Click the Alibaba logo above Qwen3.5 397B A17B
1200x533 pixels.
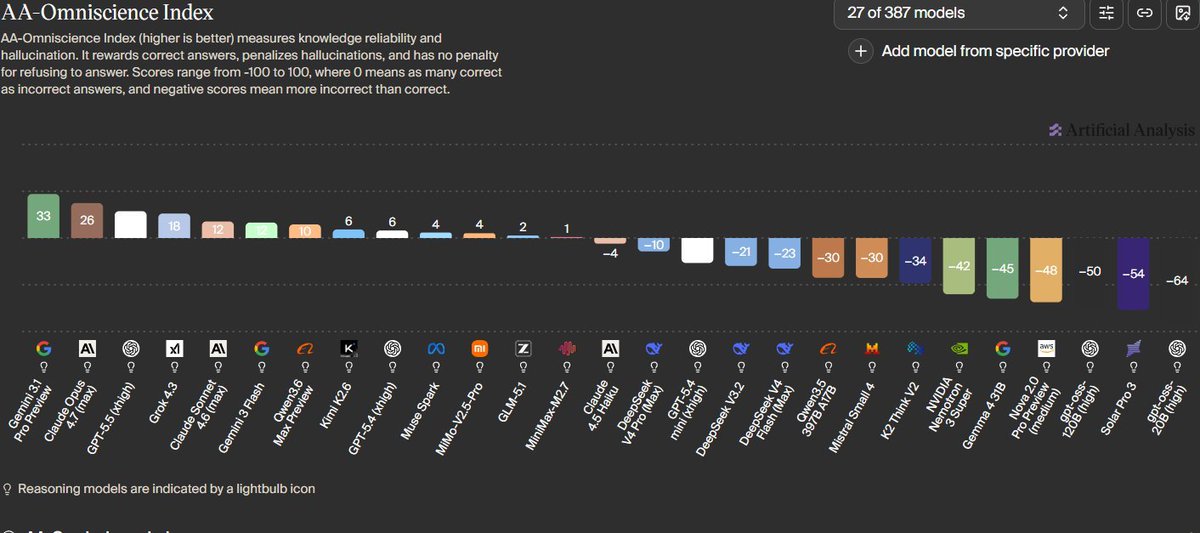coord(828,349)
